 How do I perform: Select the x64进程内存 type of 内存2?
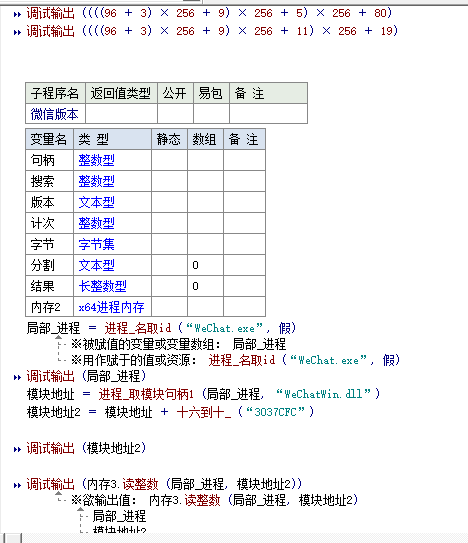[111, 307]
